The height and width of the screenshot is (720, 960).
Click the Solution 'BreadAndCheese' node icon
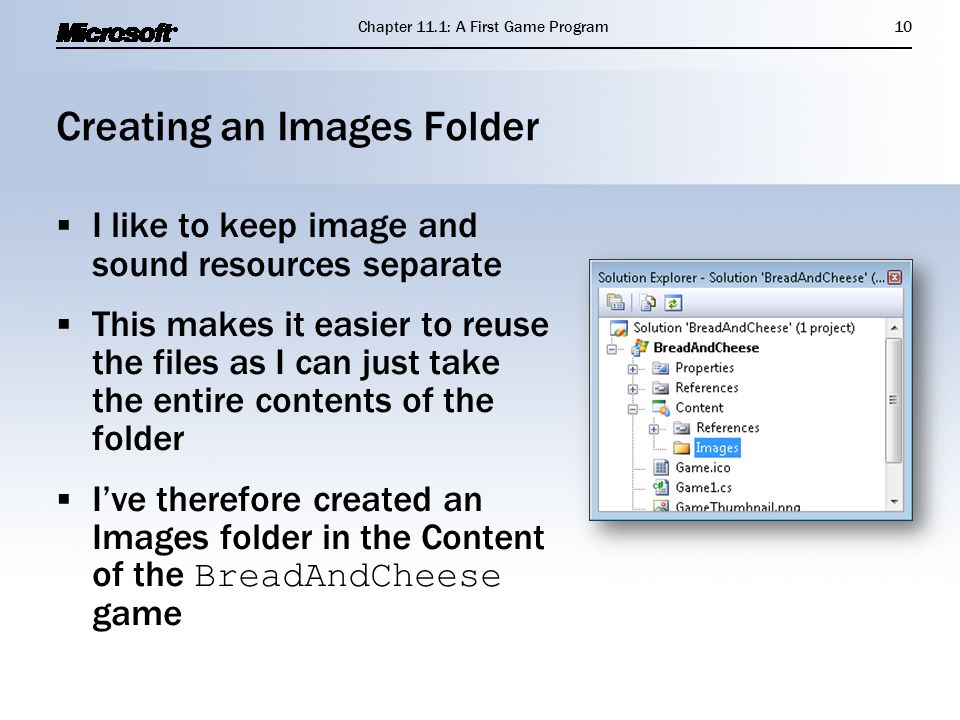pos(619,328)
